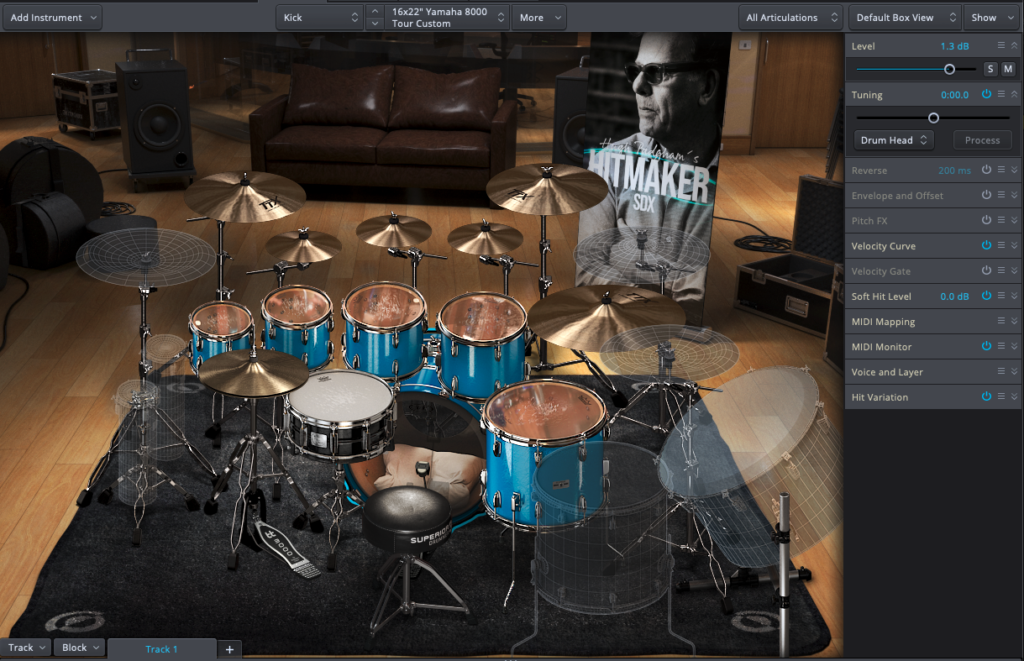Click the Level slider handle
Image resolution: width=1024 pixels, height=661 pixels.
tap(949, 69)
